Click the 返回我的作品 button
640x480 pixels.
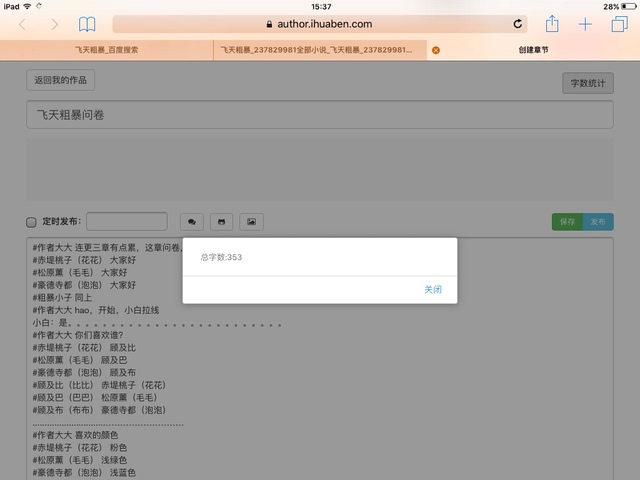click(60, 80)
